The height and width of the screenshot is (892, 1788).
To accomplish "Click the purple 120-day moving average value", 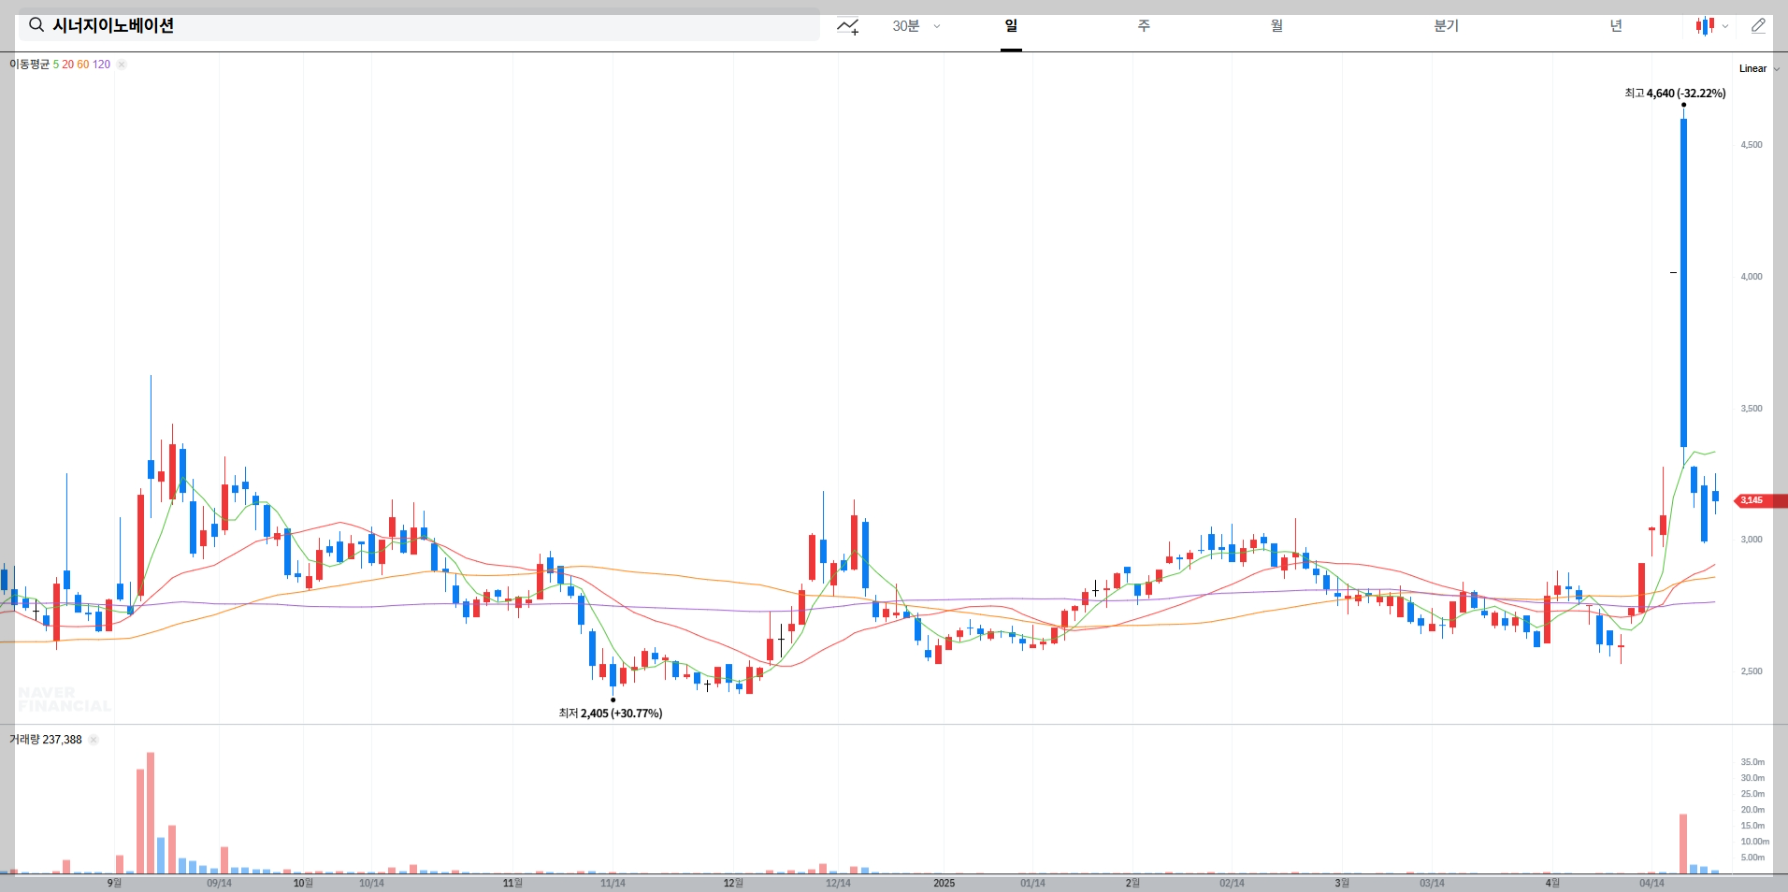I will pyautogui.click(x=101, y=64).
